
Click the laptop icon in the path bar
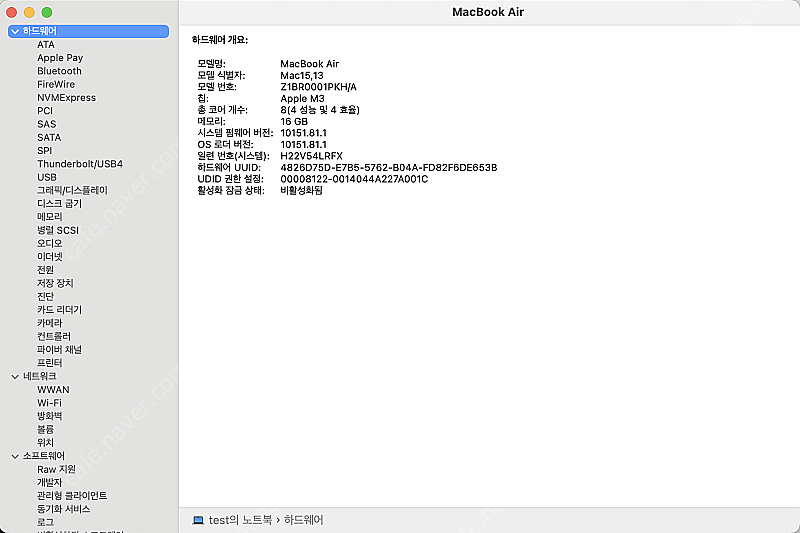(x=198, y=520)
